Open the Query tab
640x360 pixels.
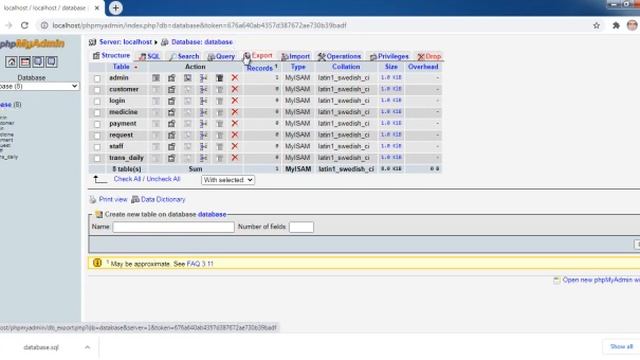pyautogui.click(x=221, y=56)
